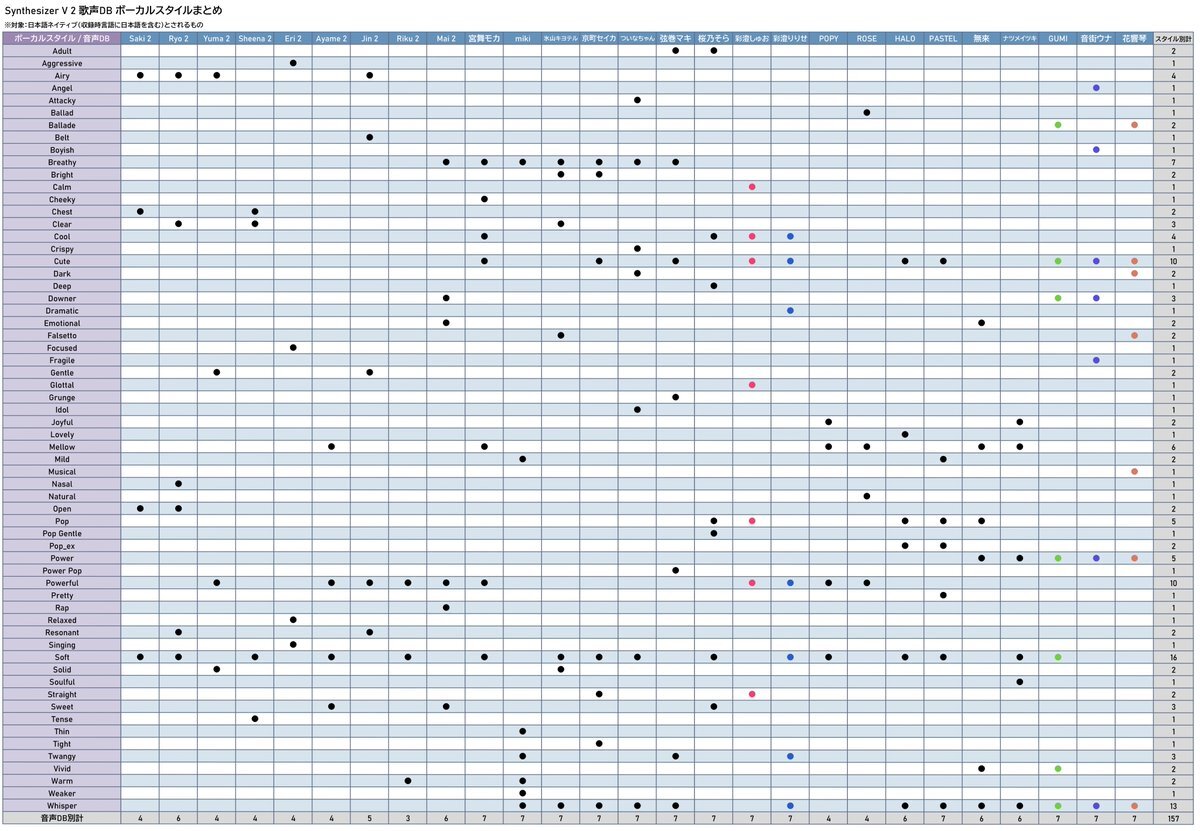Viewport: 1200px width, 831px height.
Task: Click the "Attacky" row label
Action: (62, 100)
